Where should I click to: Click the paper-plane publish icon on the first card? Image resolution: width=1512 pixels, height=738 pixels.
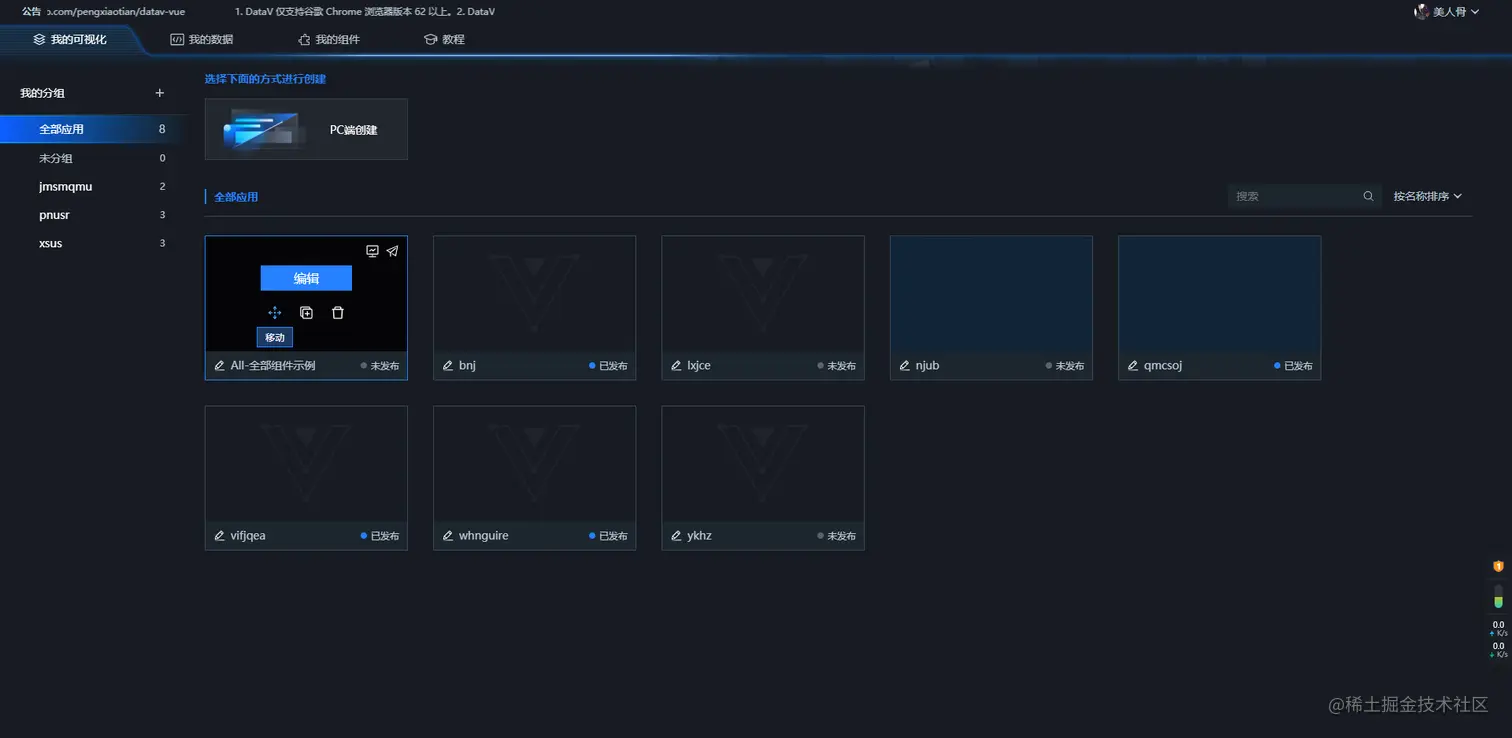pos(392,251)
